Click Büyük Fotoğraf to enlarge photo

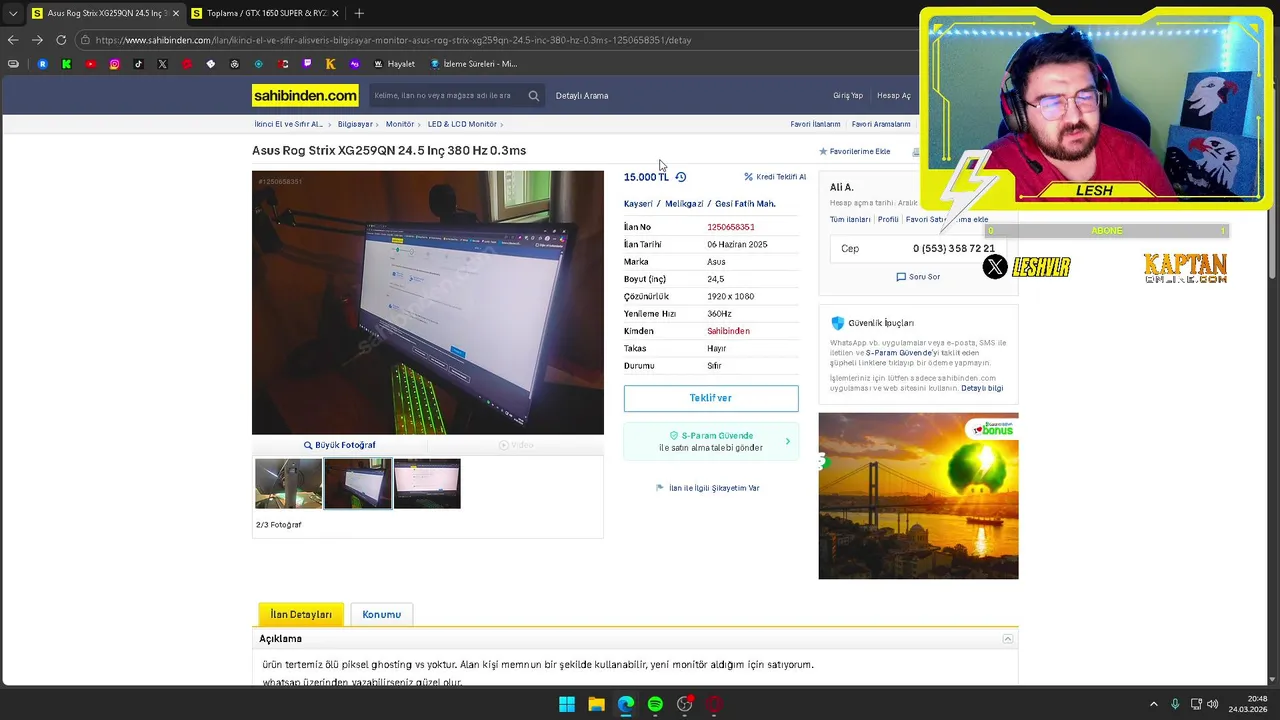point(340,445)
